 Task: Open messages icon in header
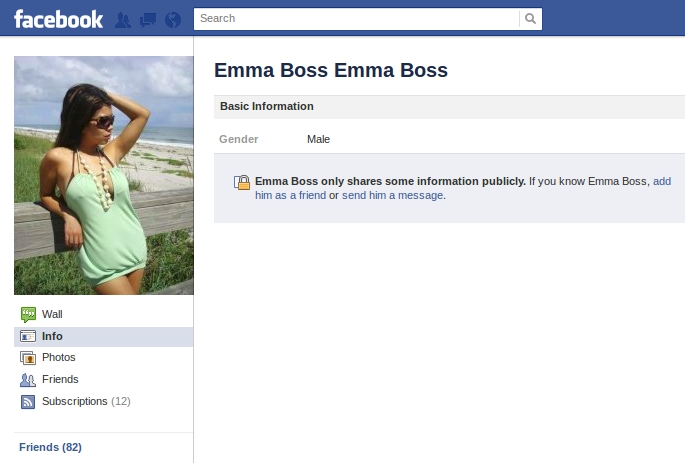coord(148,20)
